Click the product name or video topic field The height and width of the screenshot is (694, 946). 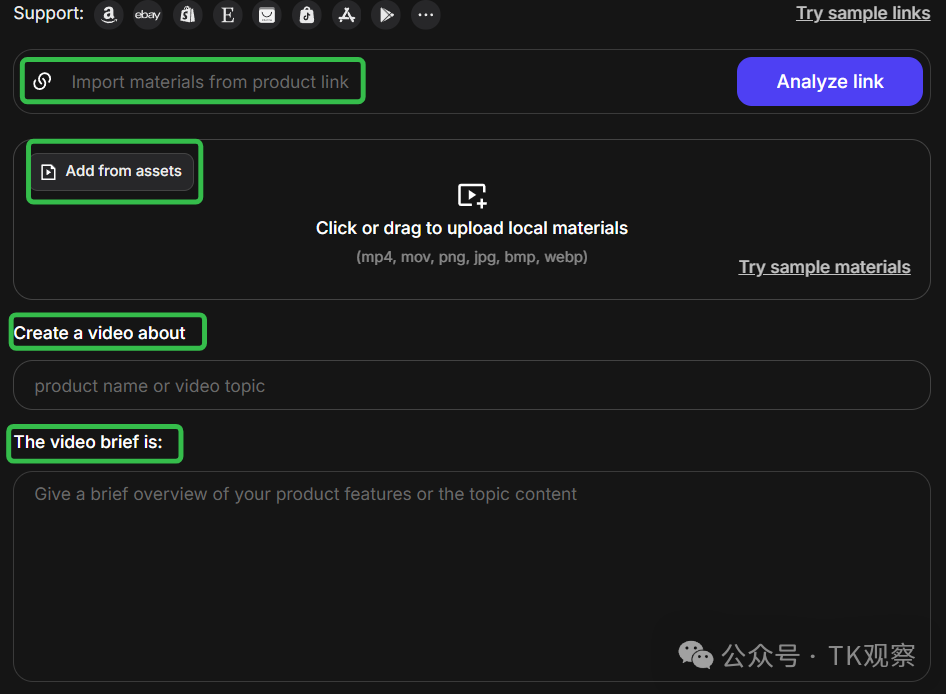[471, 386]
